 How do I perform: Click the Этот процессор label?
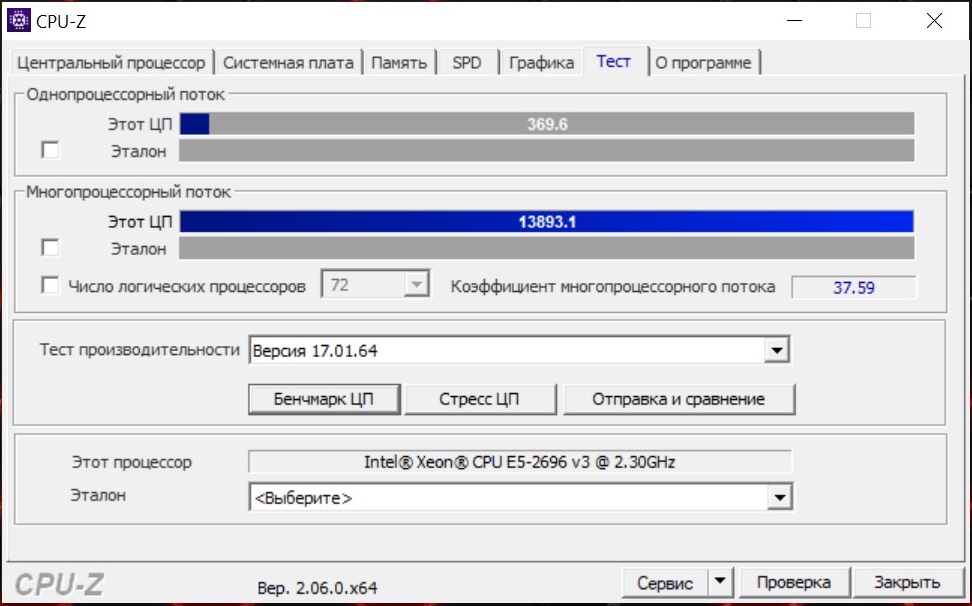(x=131, y=462)
